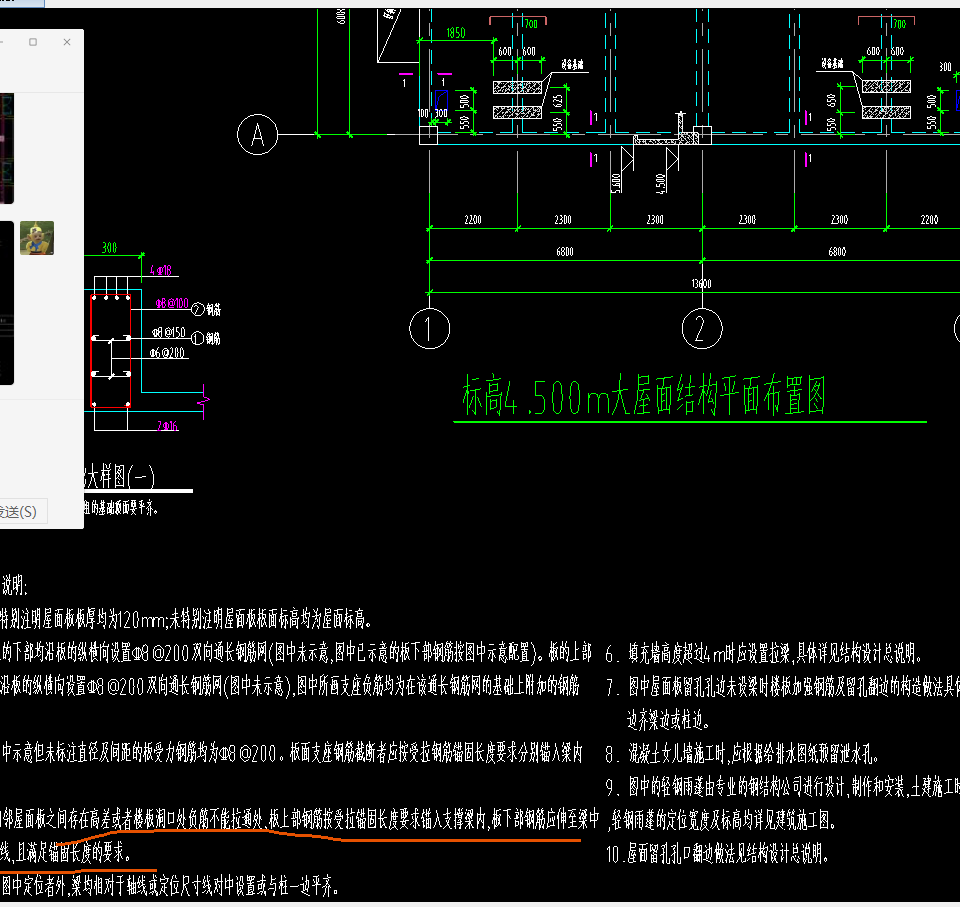Select the Φ8@150 rebar annotation
Screen dimensions: 960x907
coord(168,332)
